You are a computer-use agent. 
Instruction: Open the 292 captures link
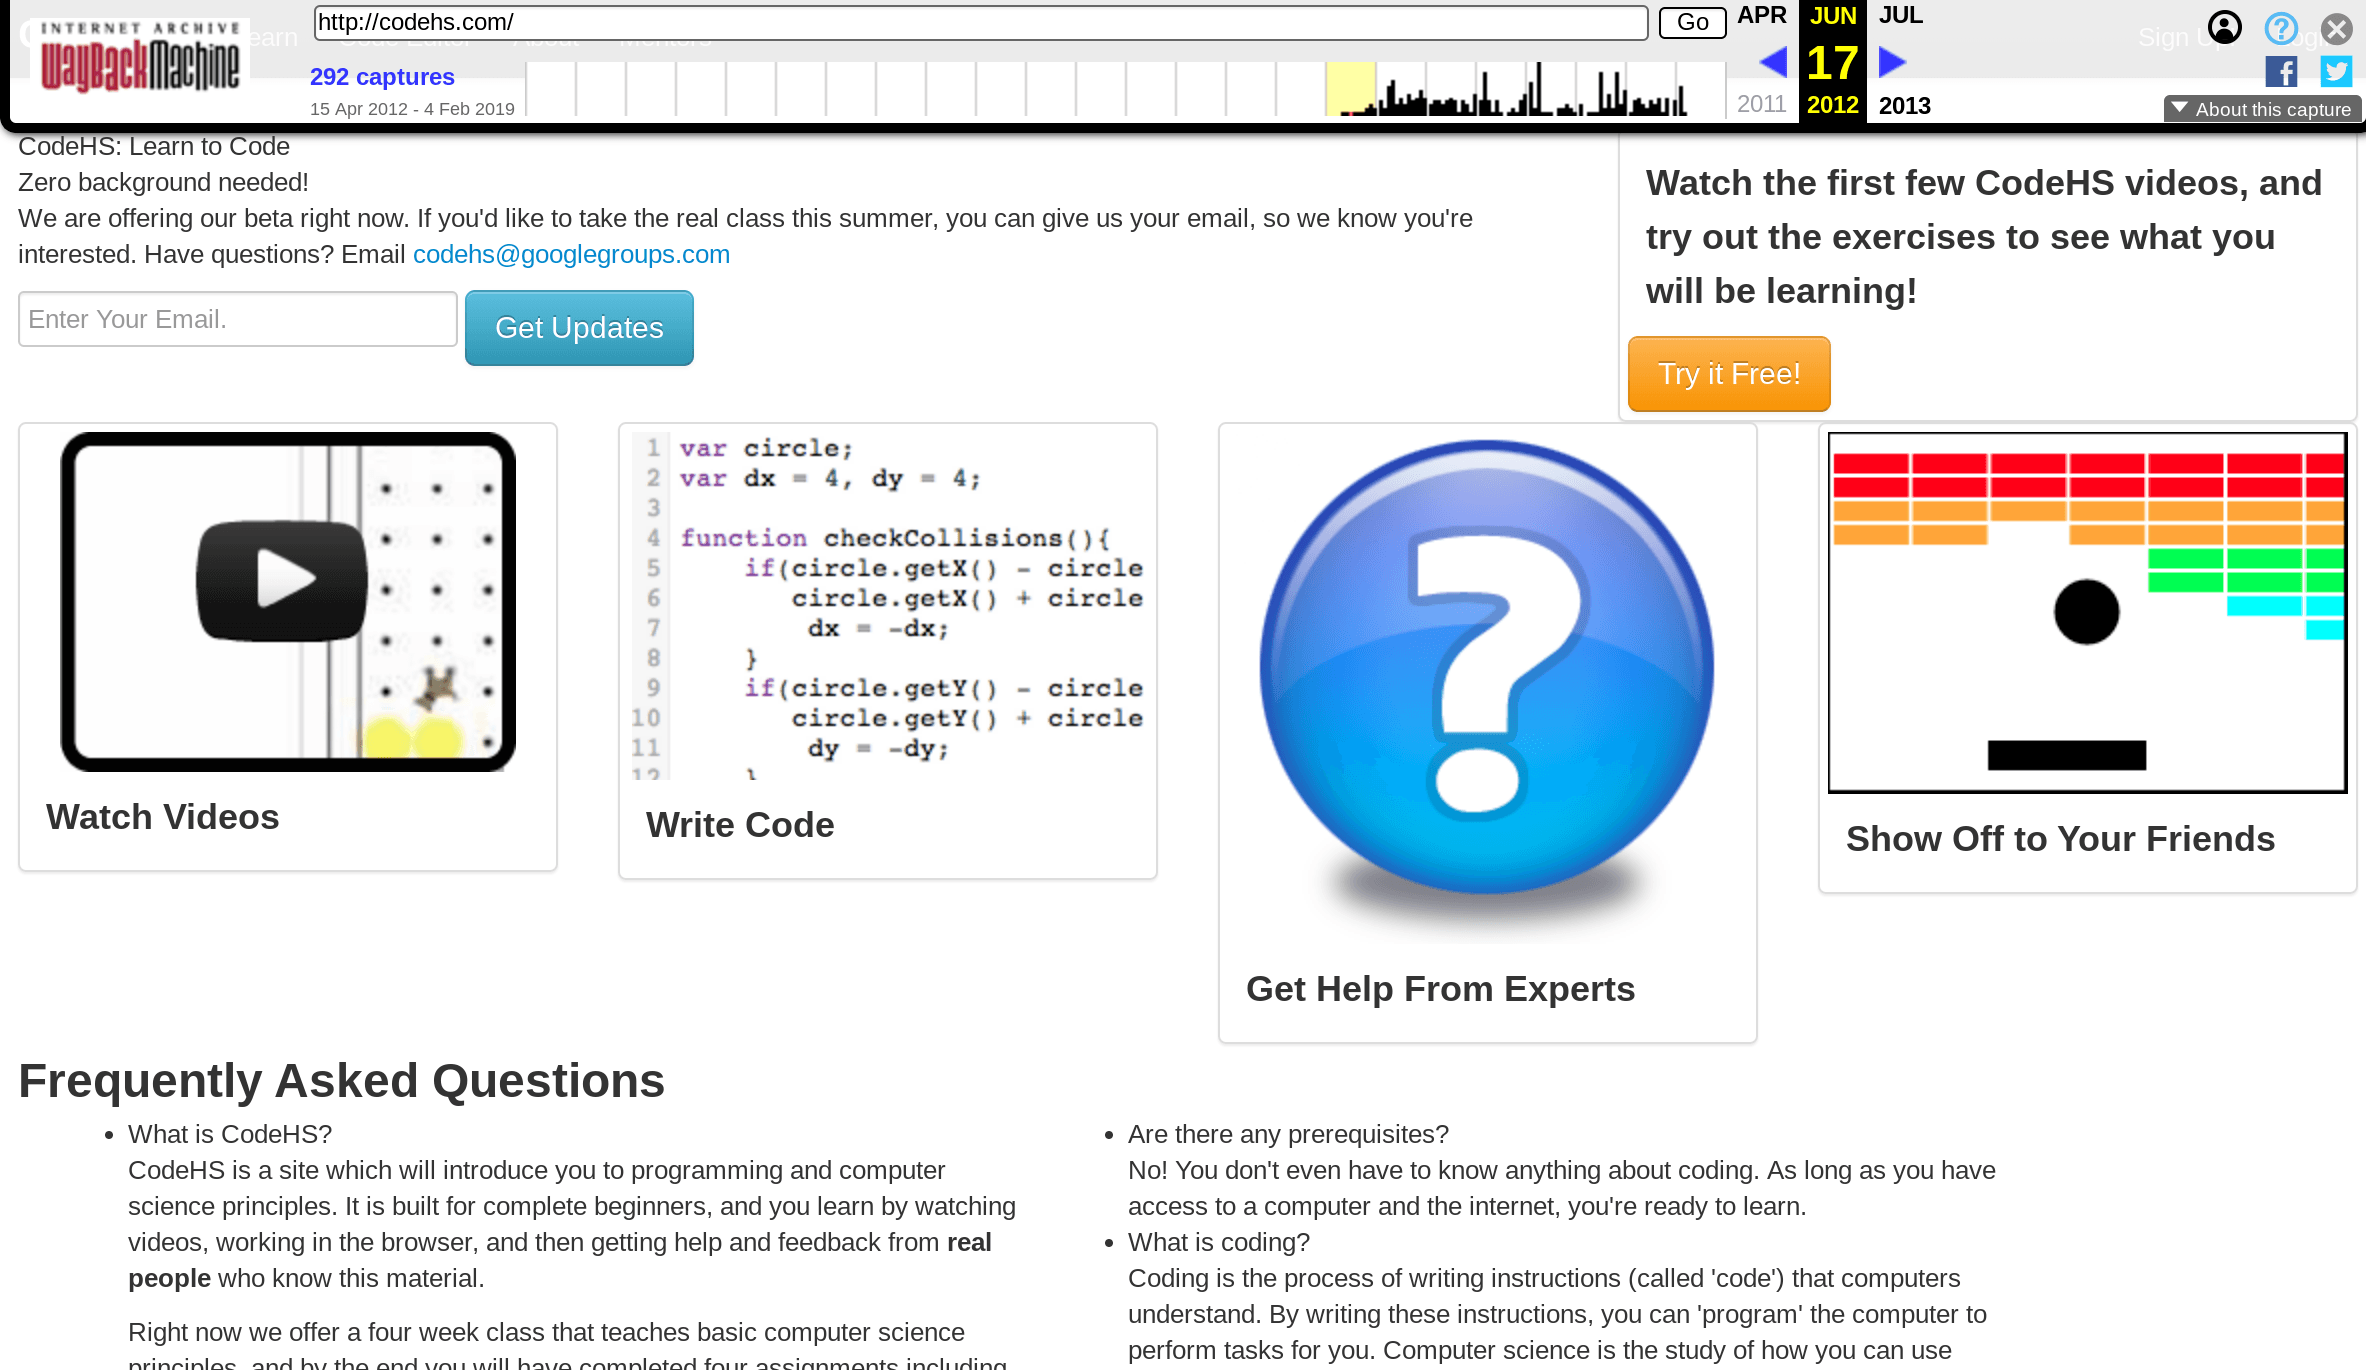(382, 77)
